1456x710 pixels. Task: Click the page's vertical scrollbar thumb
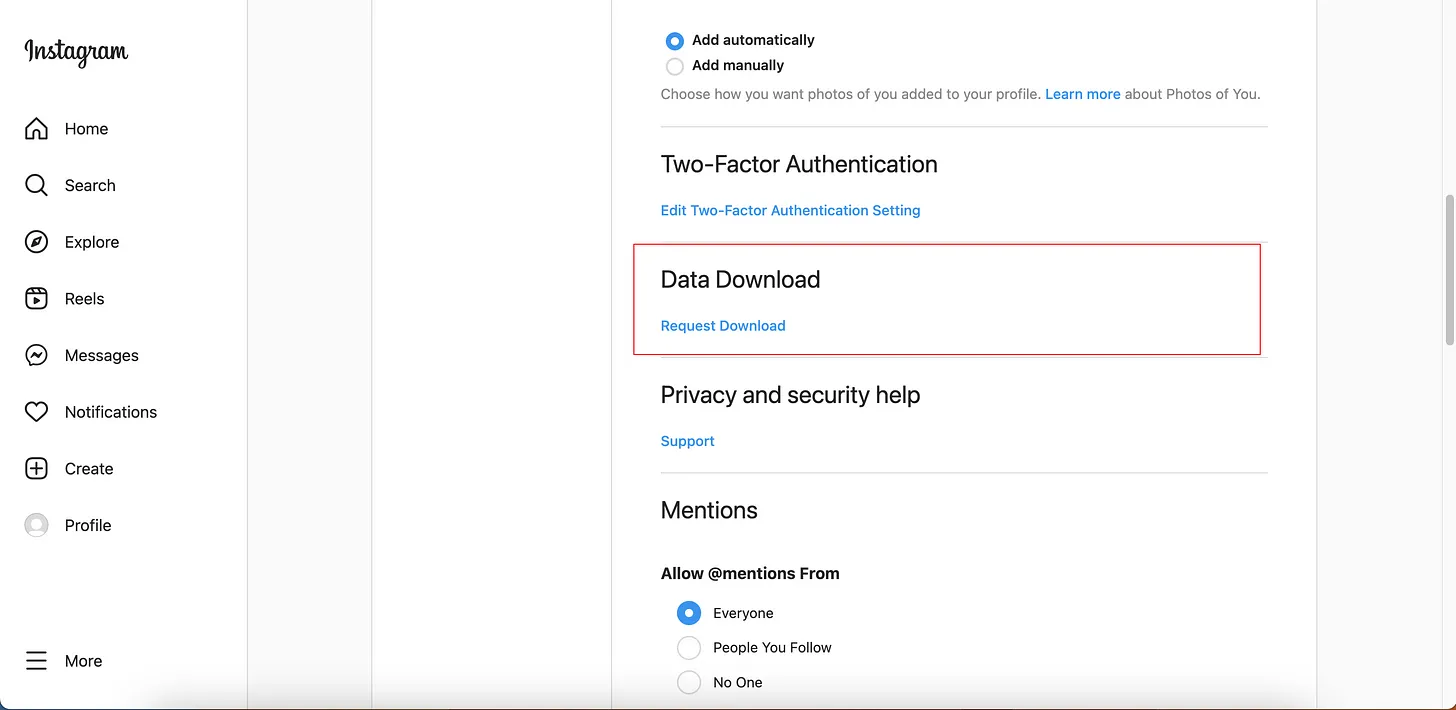(x=1449, y=270)
